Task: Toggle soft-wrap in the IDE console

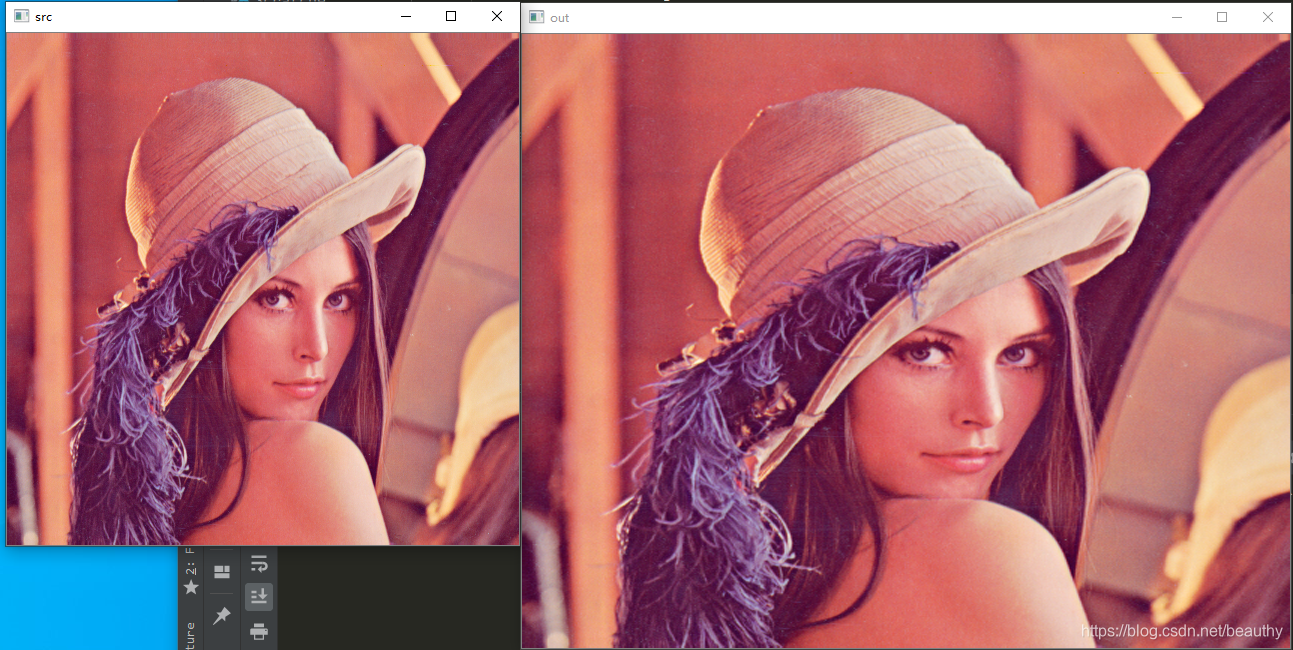Action: pos(259,563)
